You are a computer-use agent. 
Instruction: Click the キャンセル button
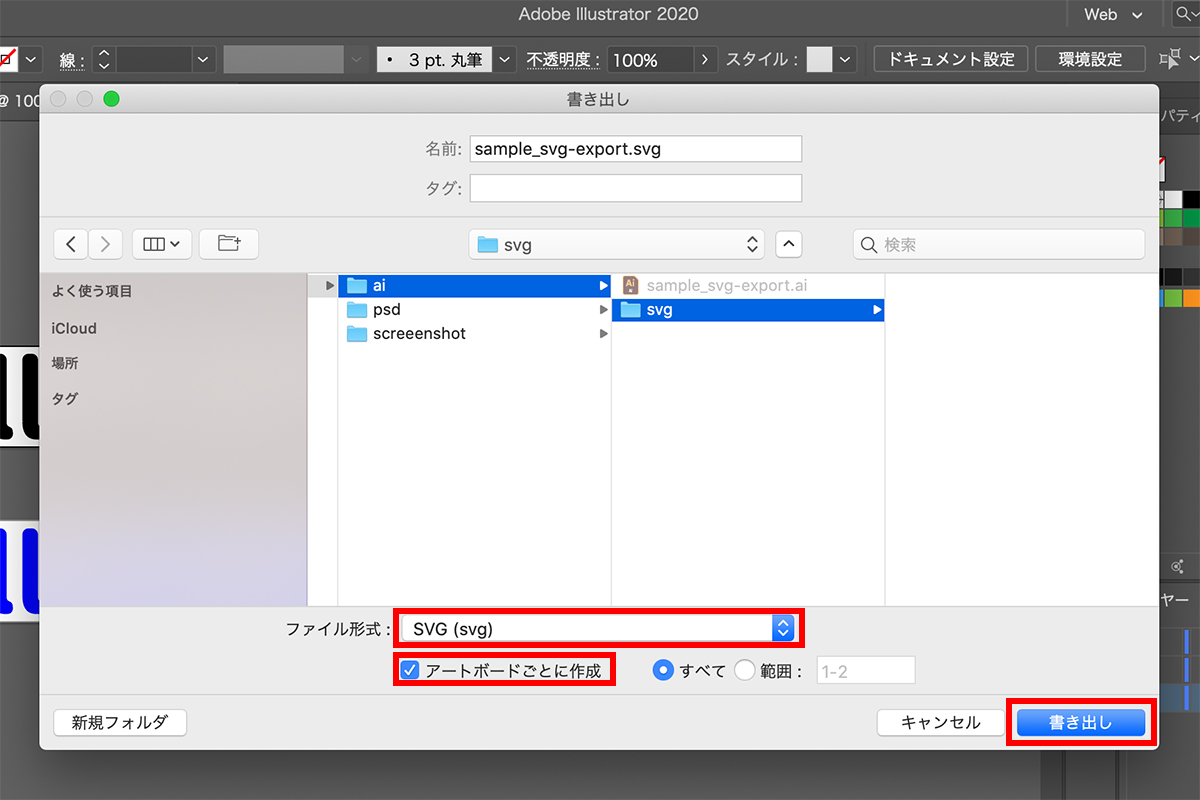940,722
